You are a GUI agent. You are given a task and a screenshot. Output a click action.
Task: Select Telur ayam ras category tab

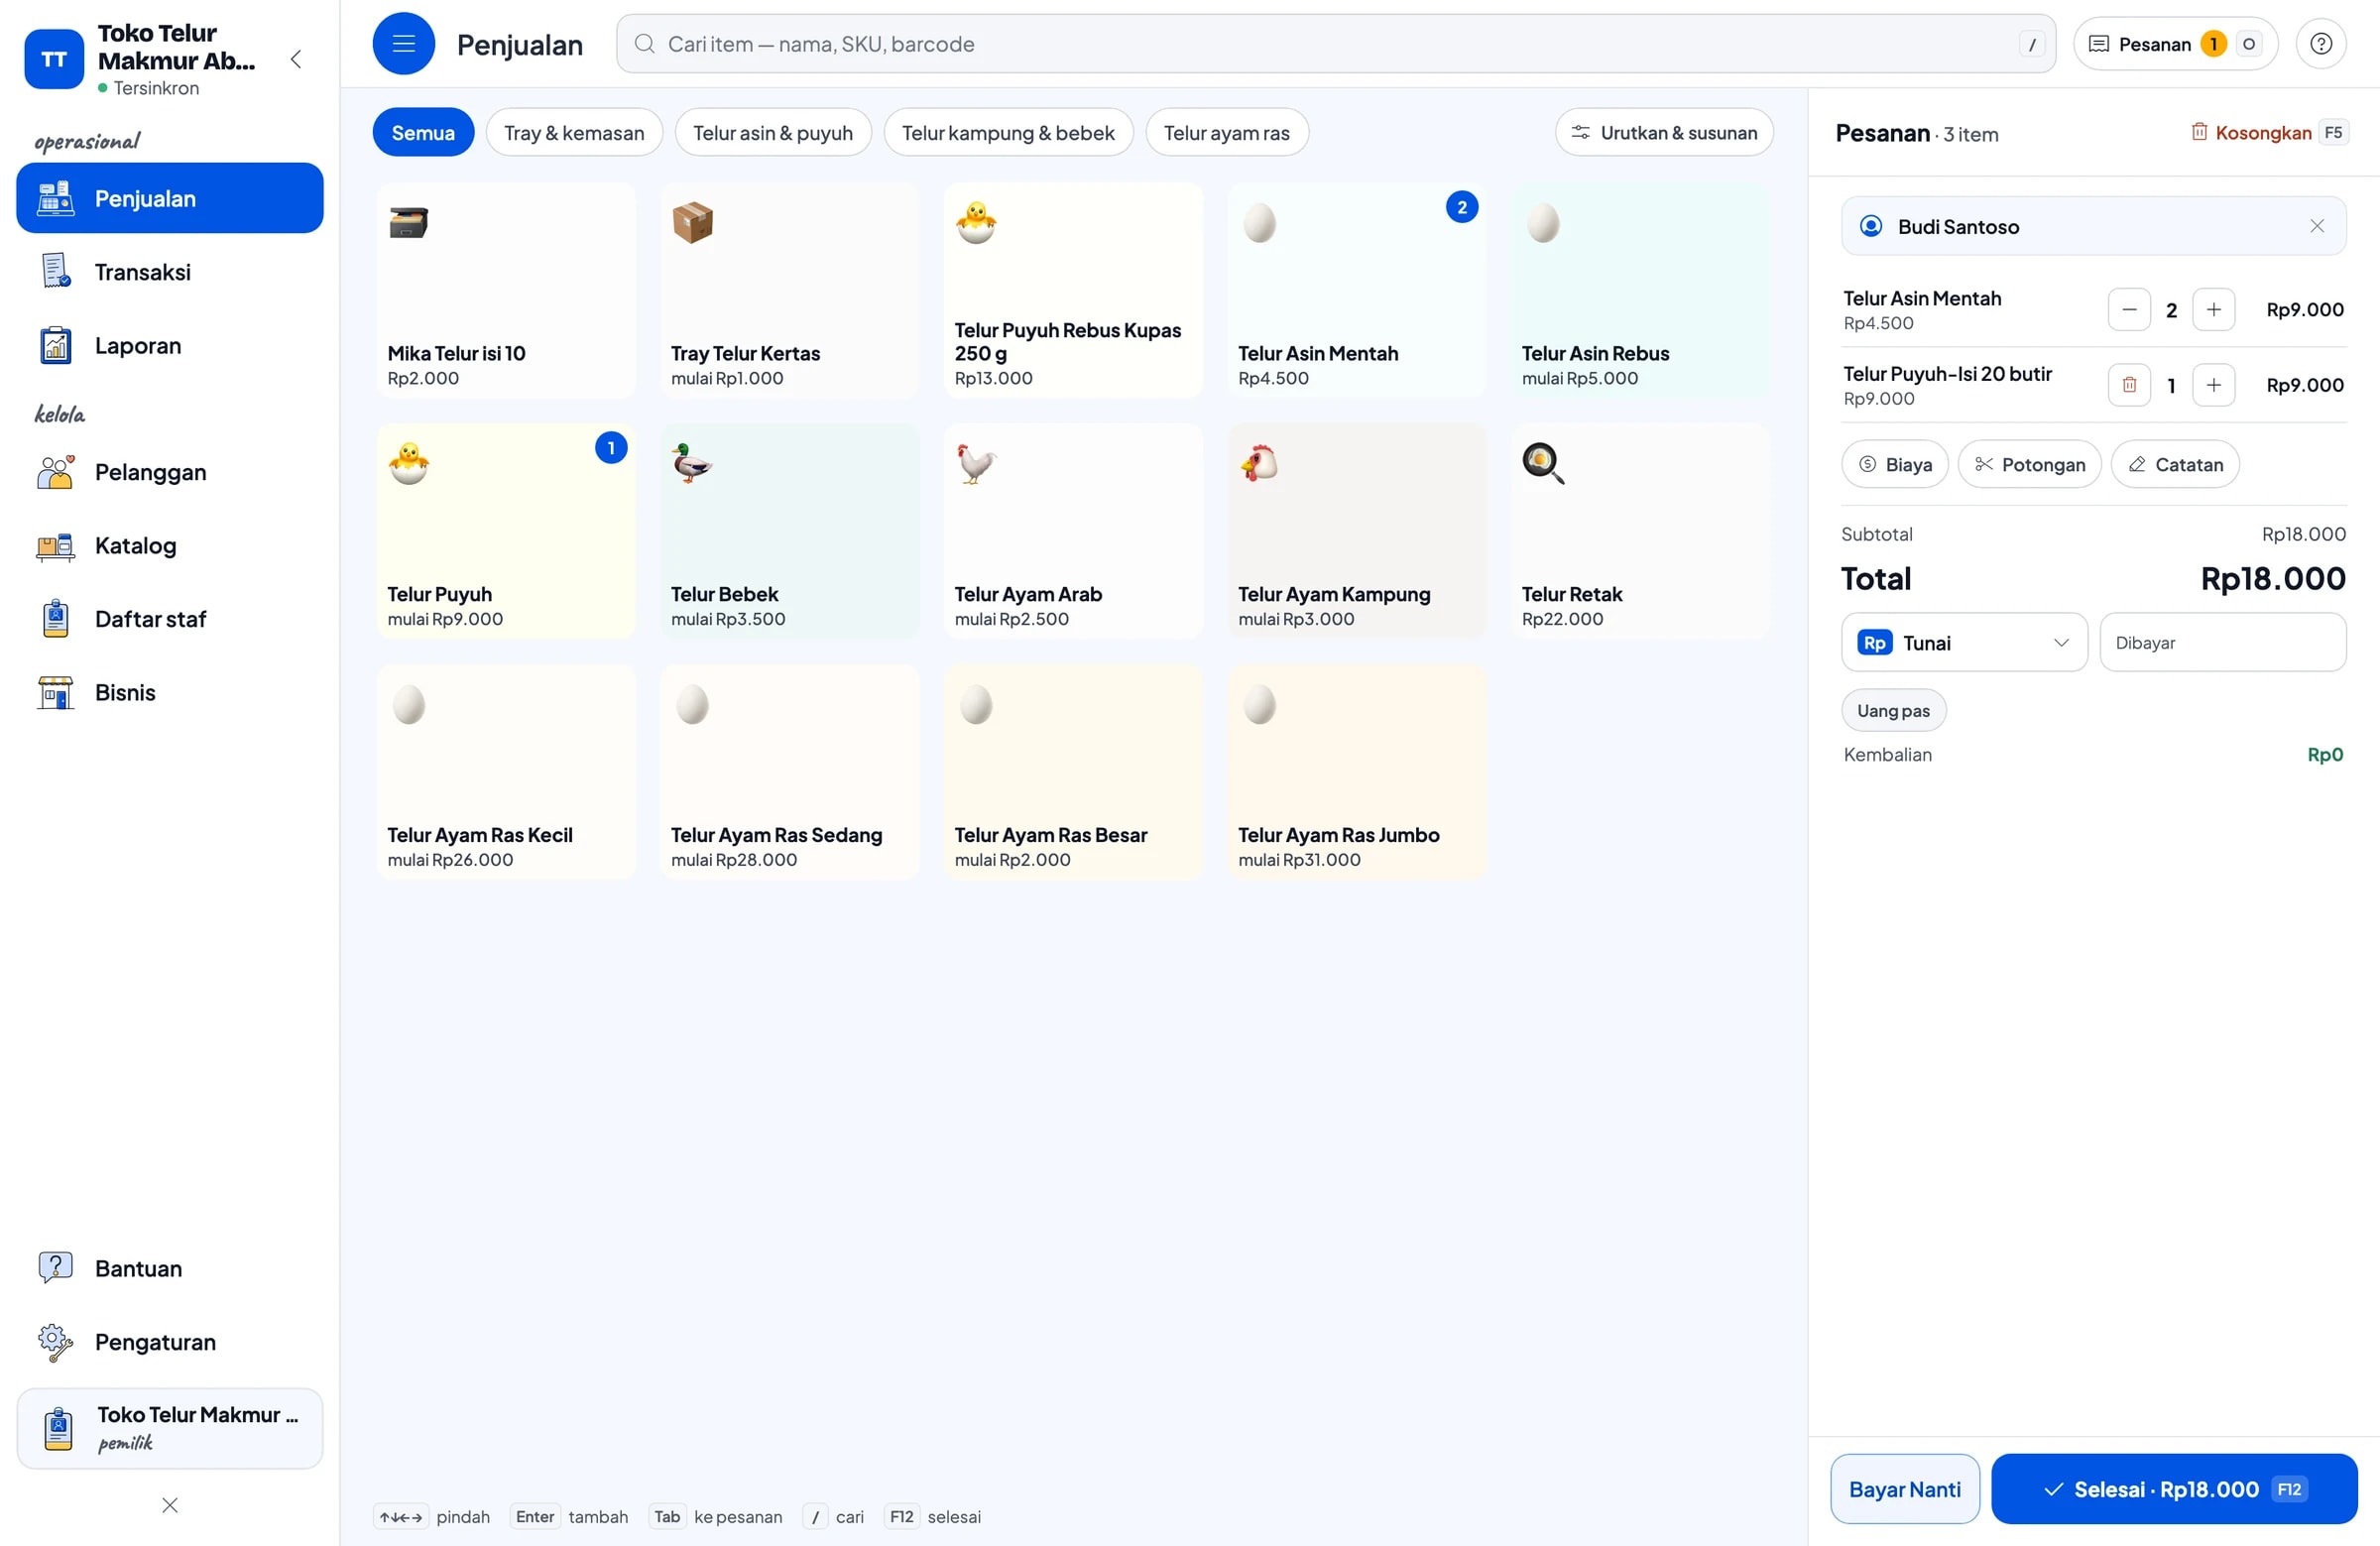coord(1227,132)
